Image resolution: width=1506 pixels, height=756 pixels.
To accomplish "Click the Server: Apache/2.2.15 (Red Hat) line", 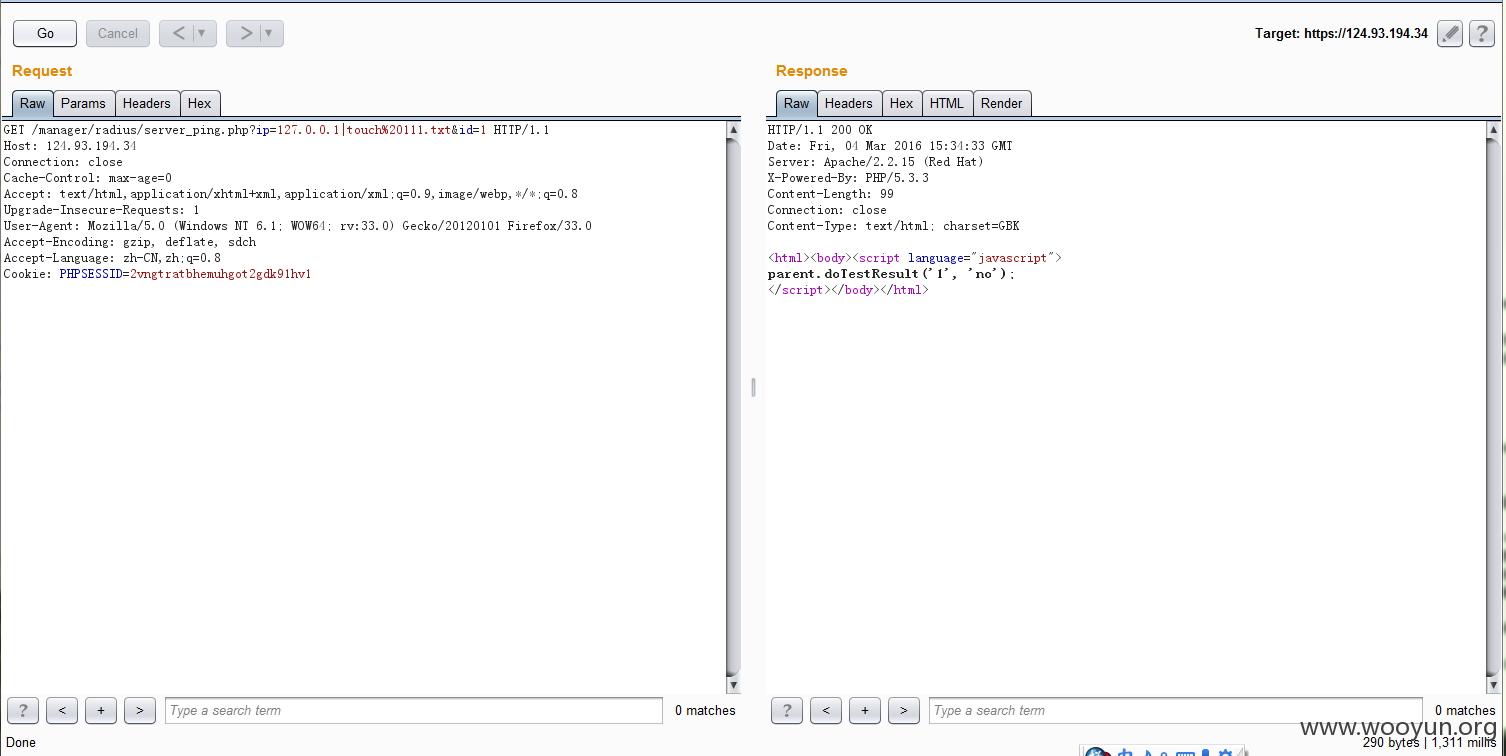I will point(876,162).
